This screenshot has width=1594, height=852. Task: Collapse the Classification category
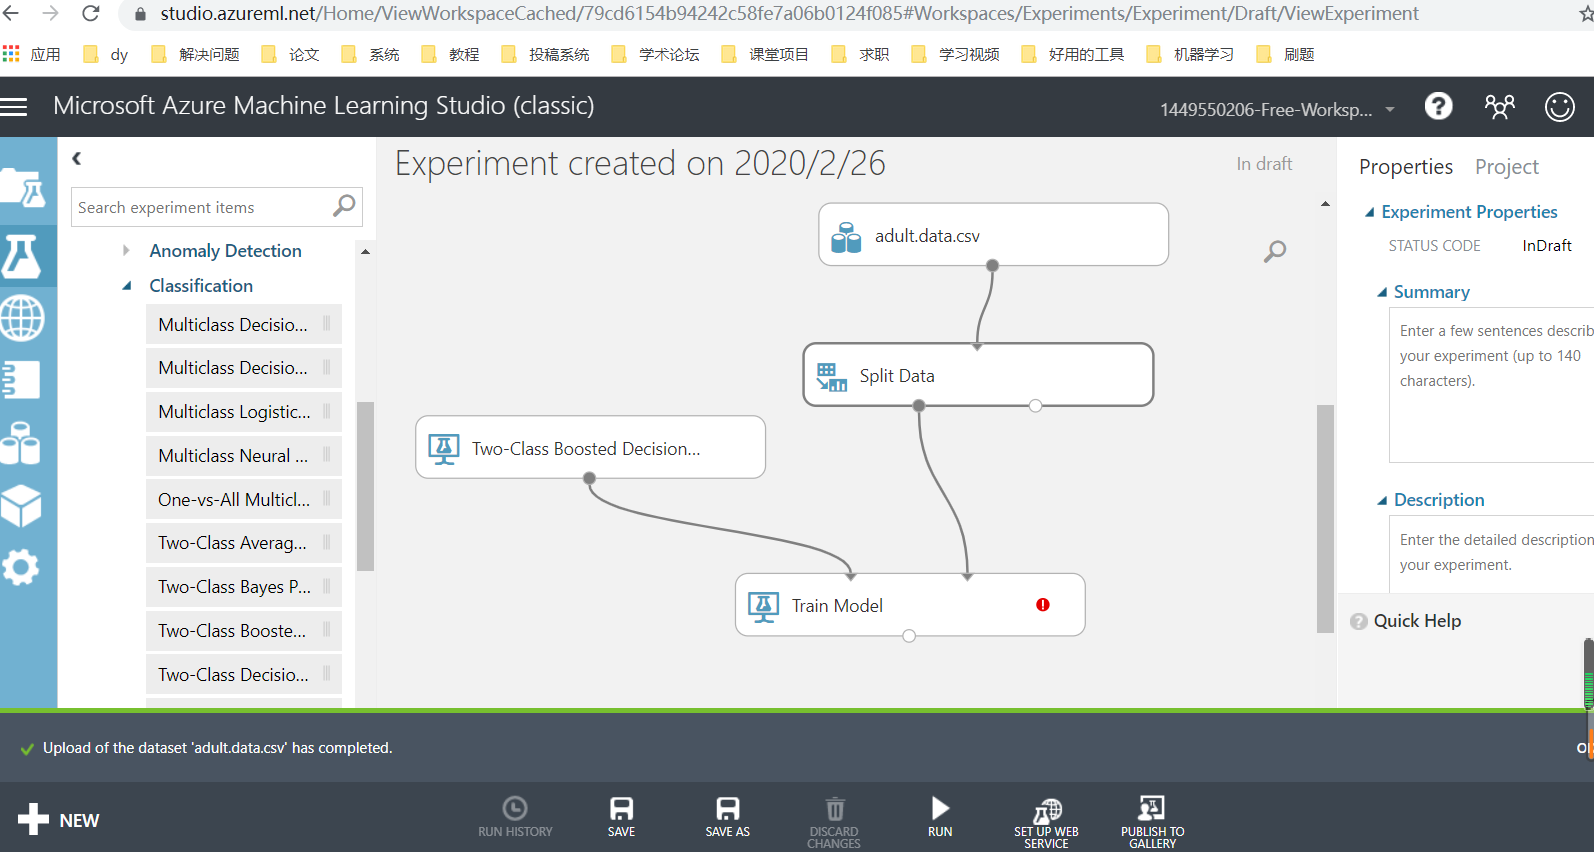point(127,286)
